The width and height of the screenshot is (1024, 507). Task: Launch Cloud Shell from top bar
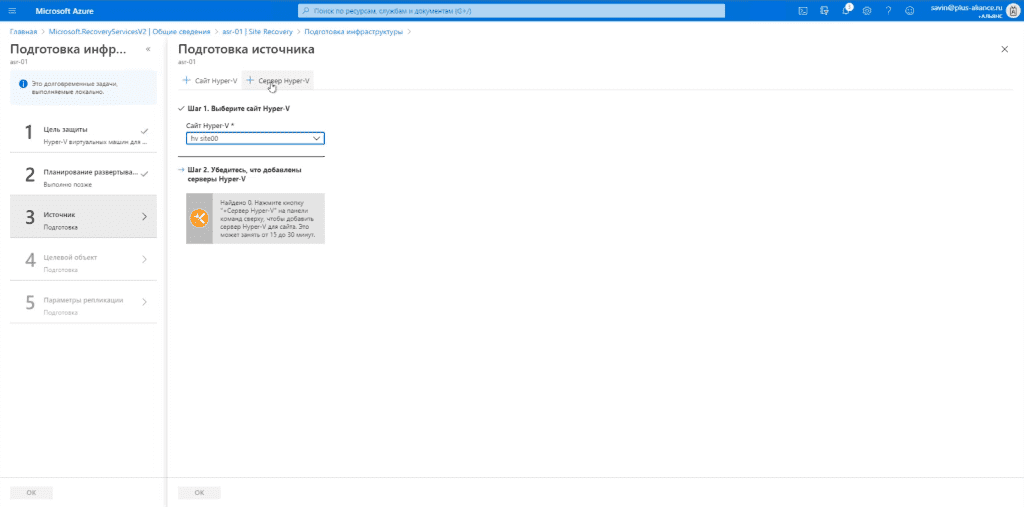pyautogui.click(x=803, y=10)
